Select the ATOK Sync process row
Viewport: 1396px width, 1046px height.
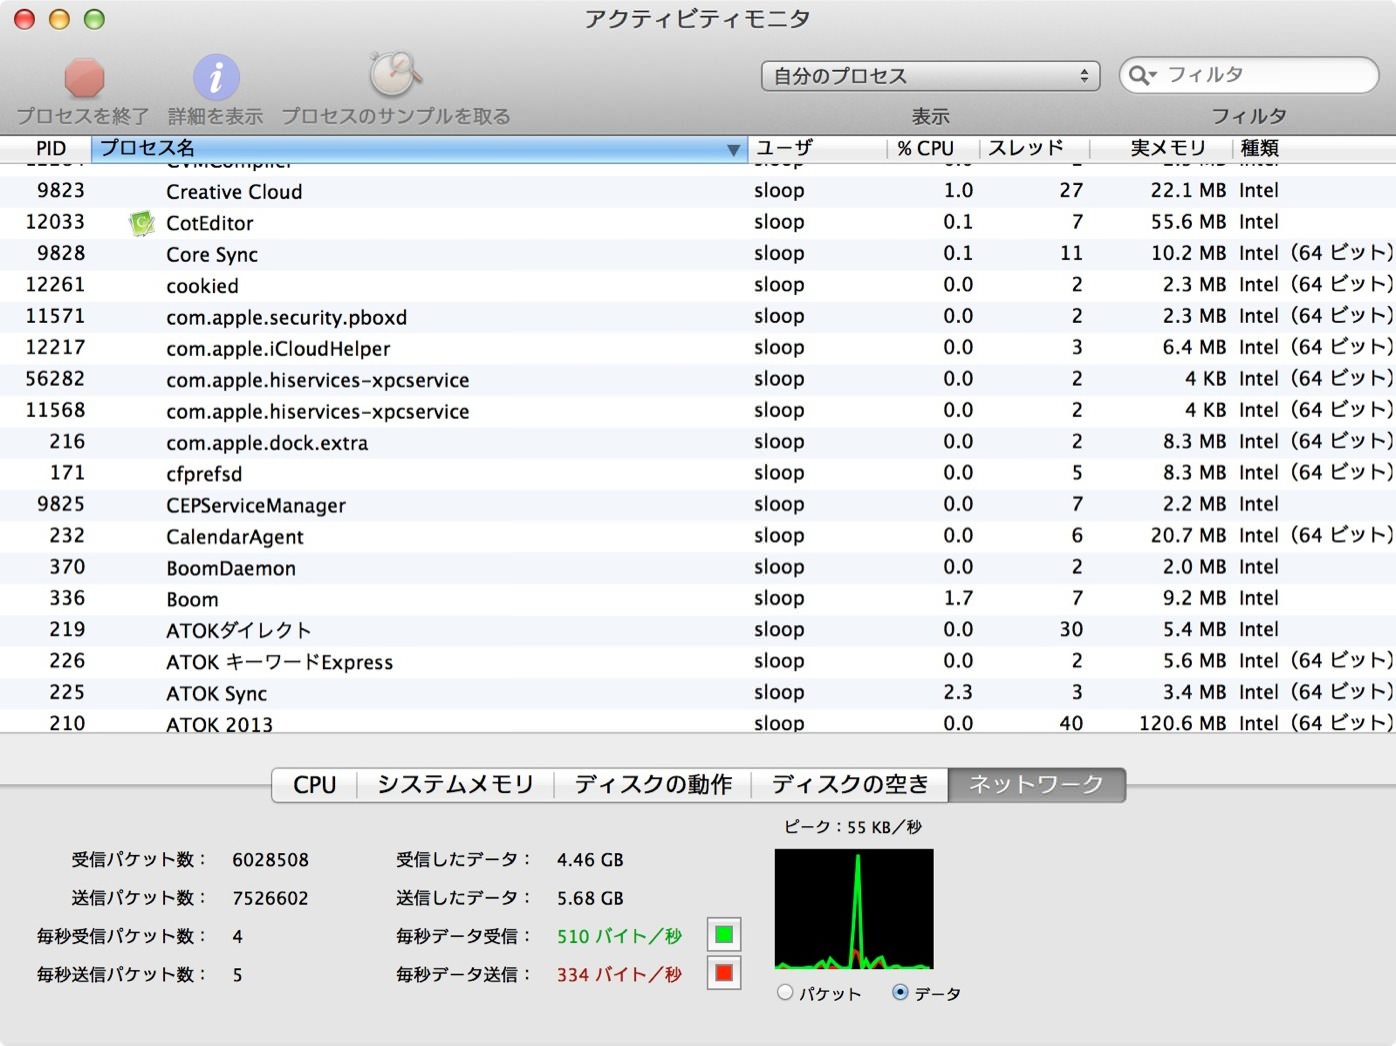(x=698, y=693)
